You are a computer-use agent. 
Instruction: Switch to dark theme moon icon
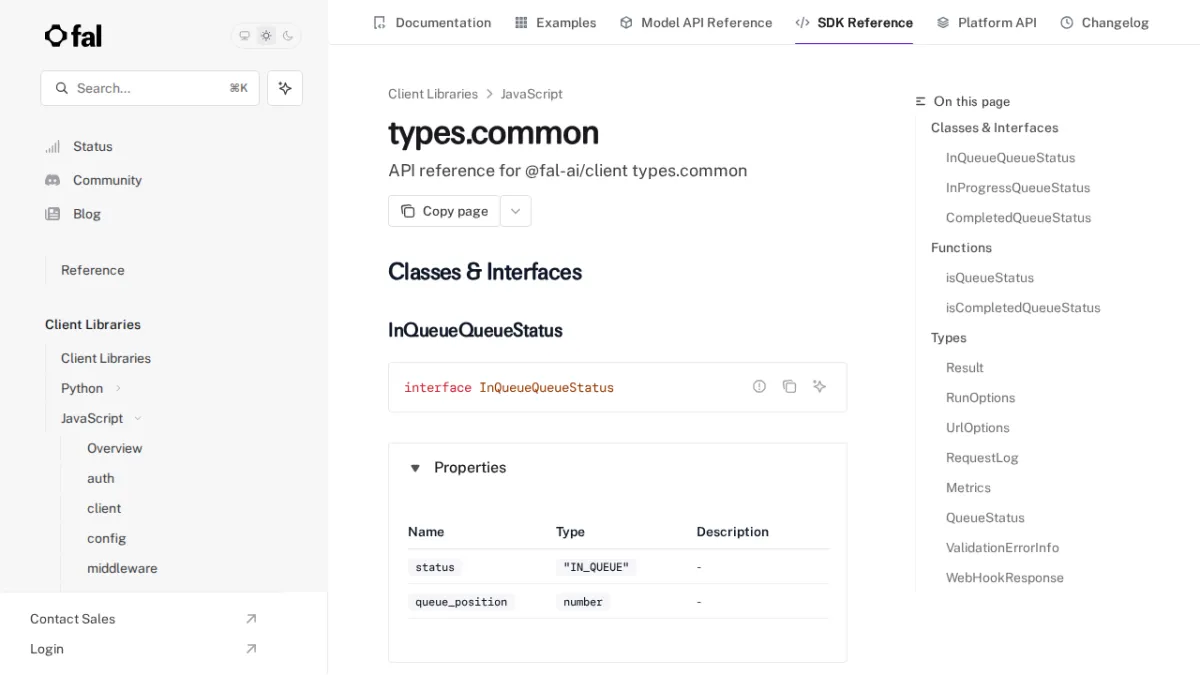click(288, 36)
